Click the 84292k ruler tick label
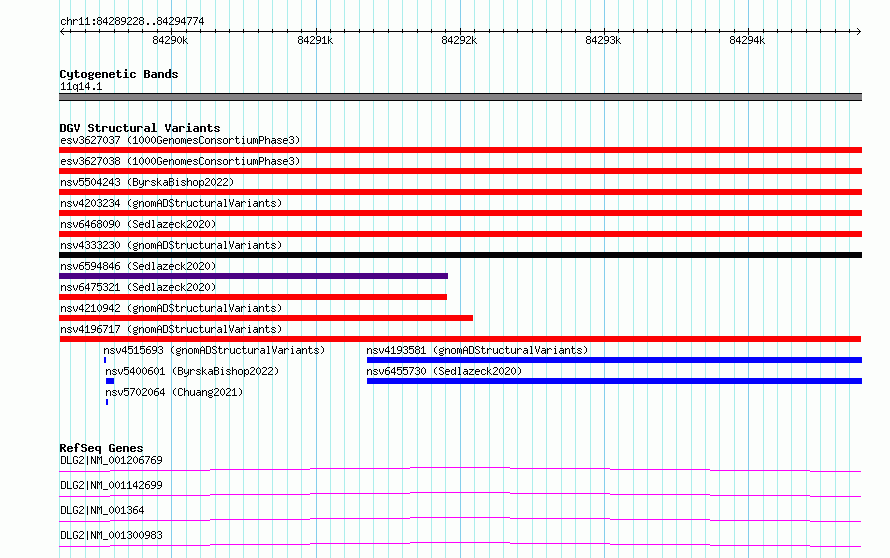 459,40
